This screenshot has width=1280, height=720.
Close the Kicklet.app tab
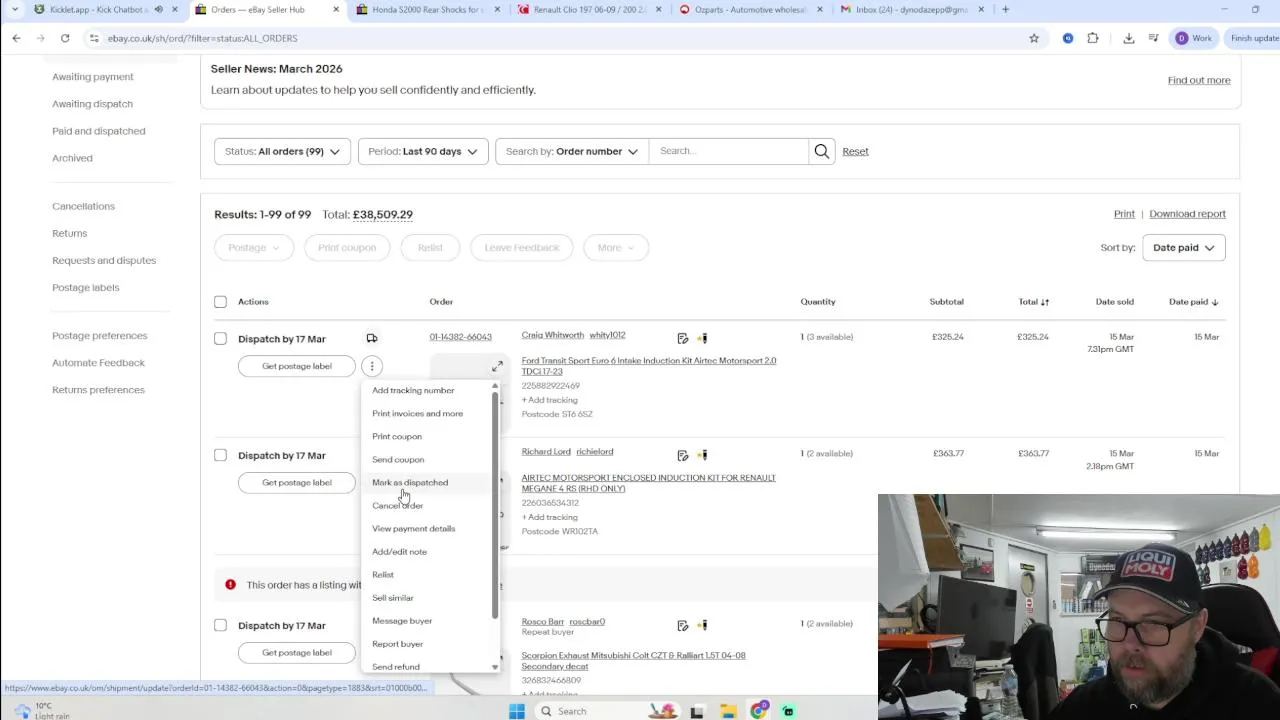pyautogui.click(x=175, y=9)
